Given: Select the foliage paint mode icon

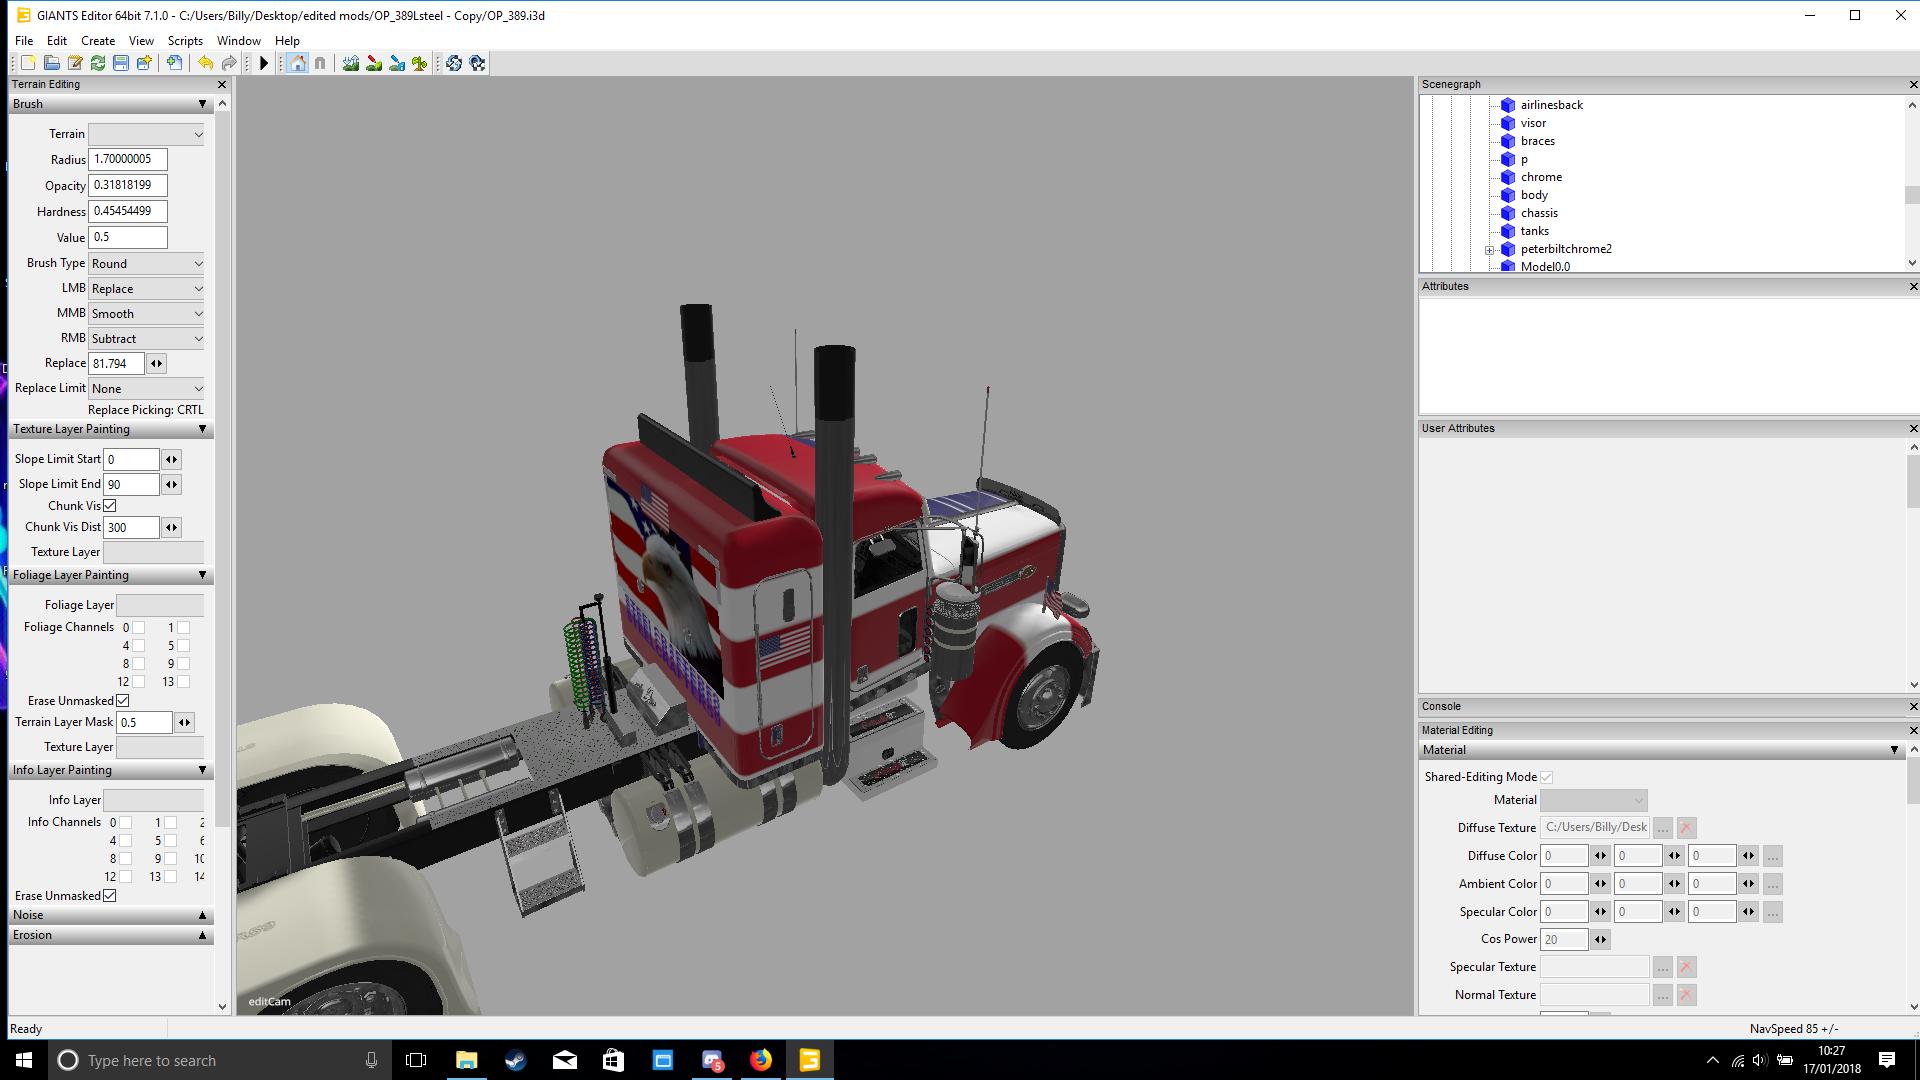Looking at the screenshot, I should 420,63.
